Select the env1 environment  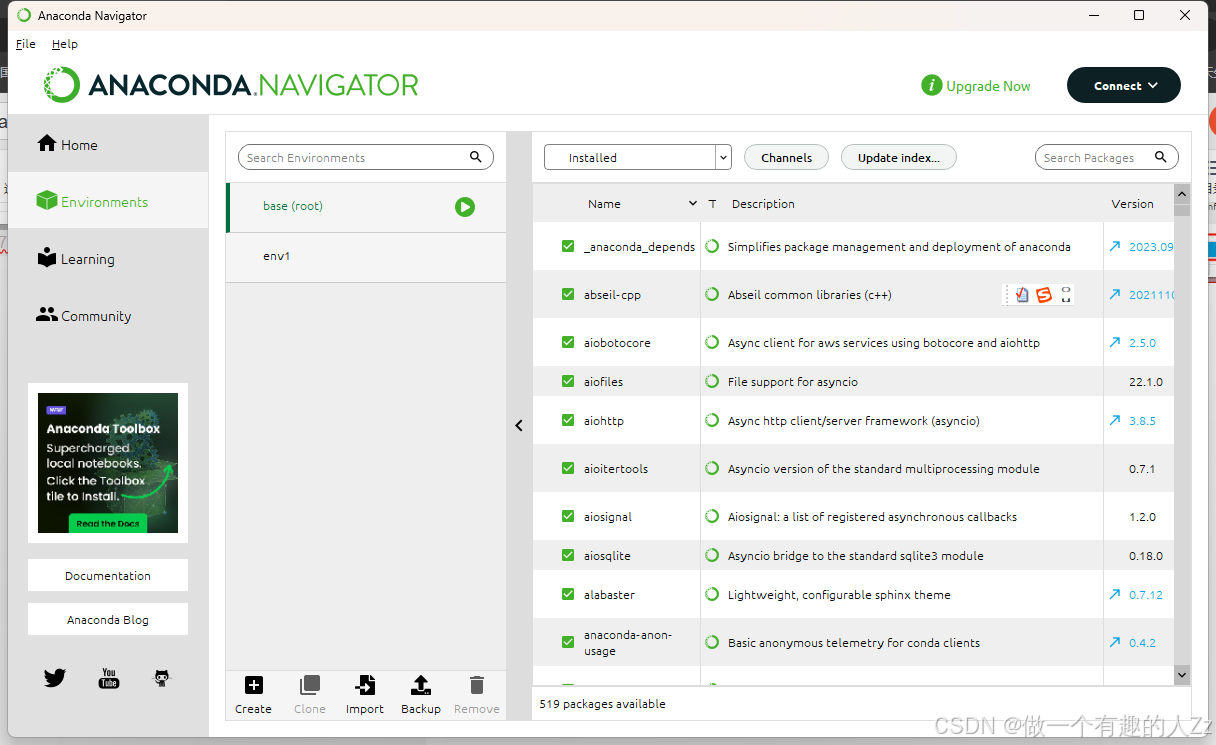pyautogui.click(x=366, y=257)
